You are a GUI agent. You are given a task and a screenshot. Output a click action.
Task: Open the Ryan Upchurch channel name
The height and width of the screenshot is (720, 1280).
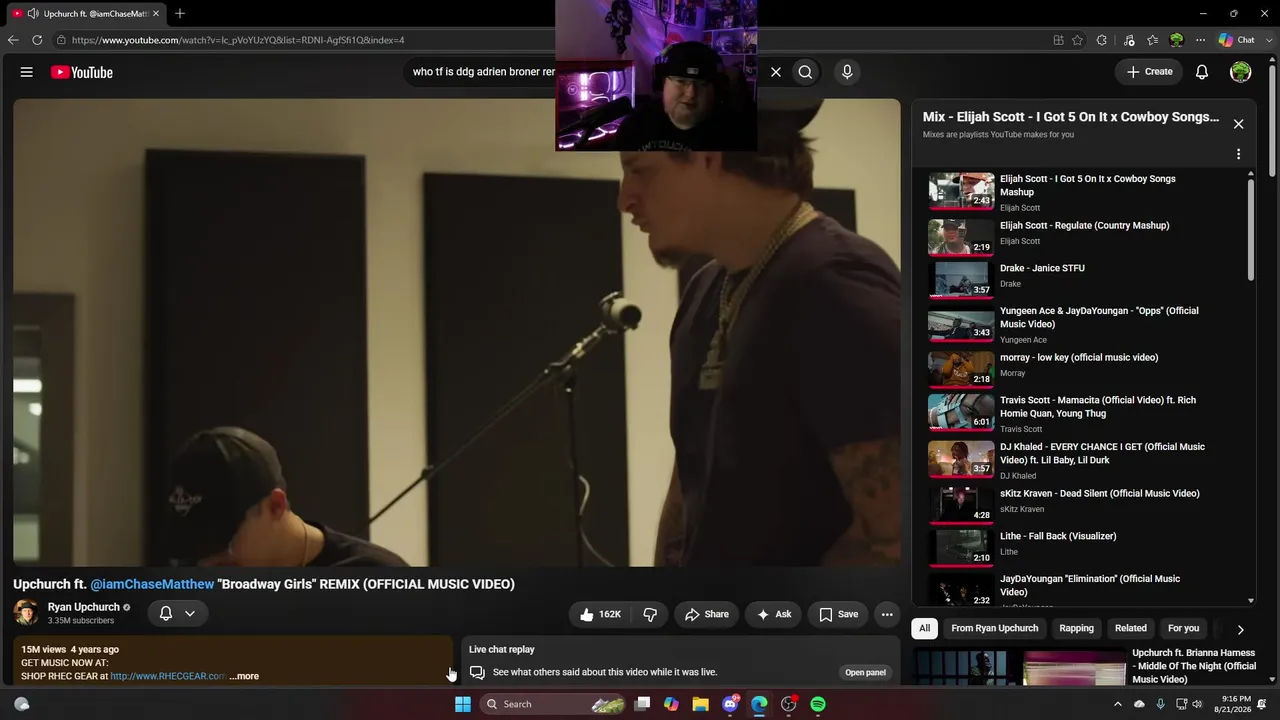tap(83, 607)
